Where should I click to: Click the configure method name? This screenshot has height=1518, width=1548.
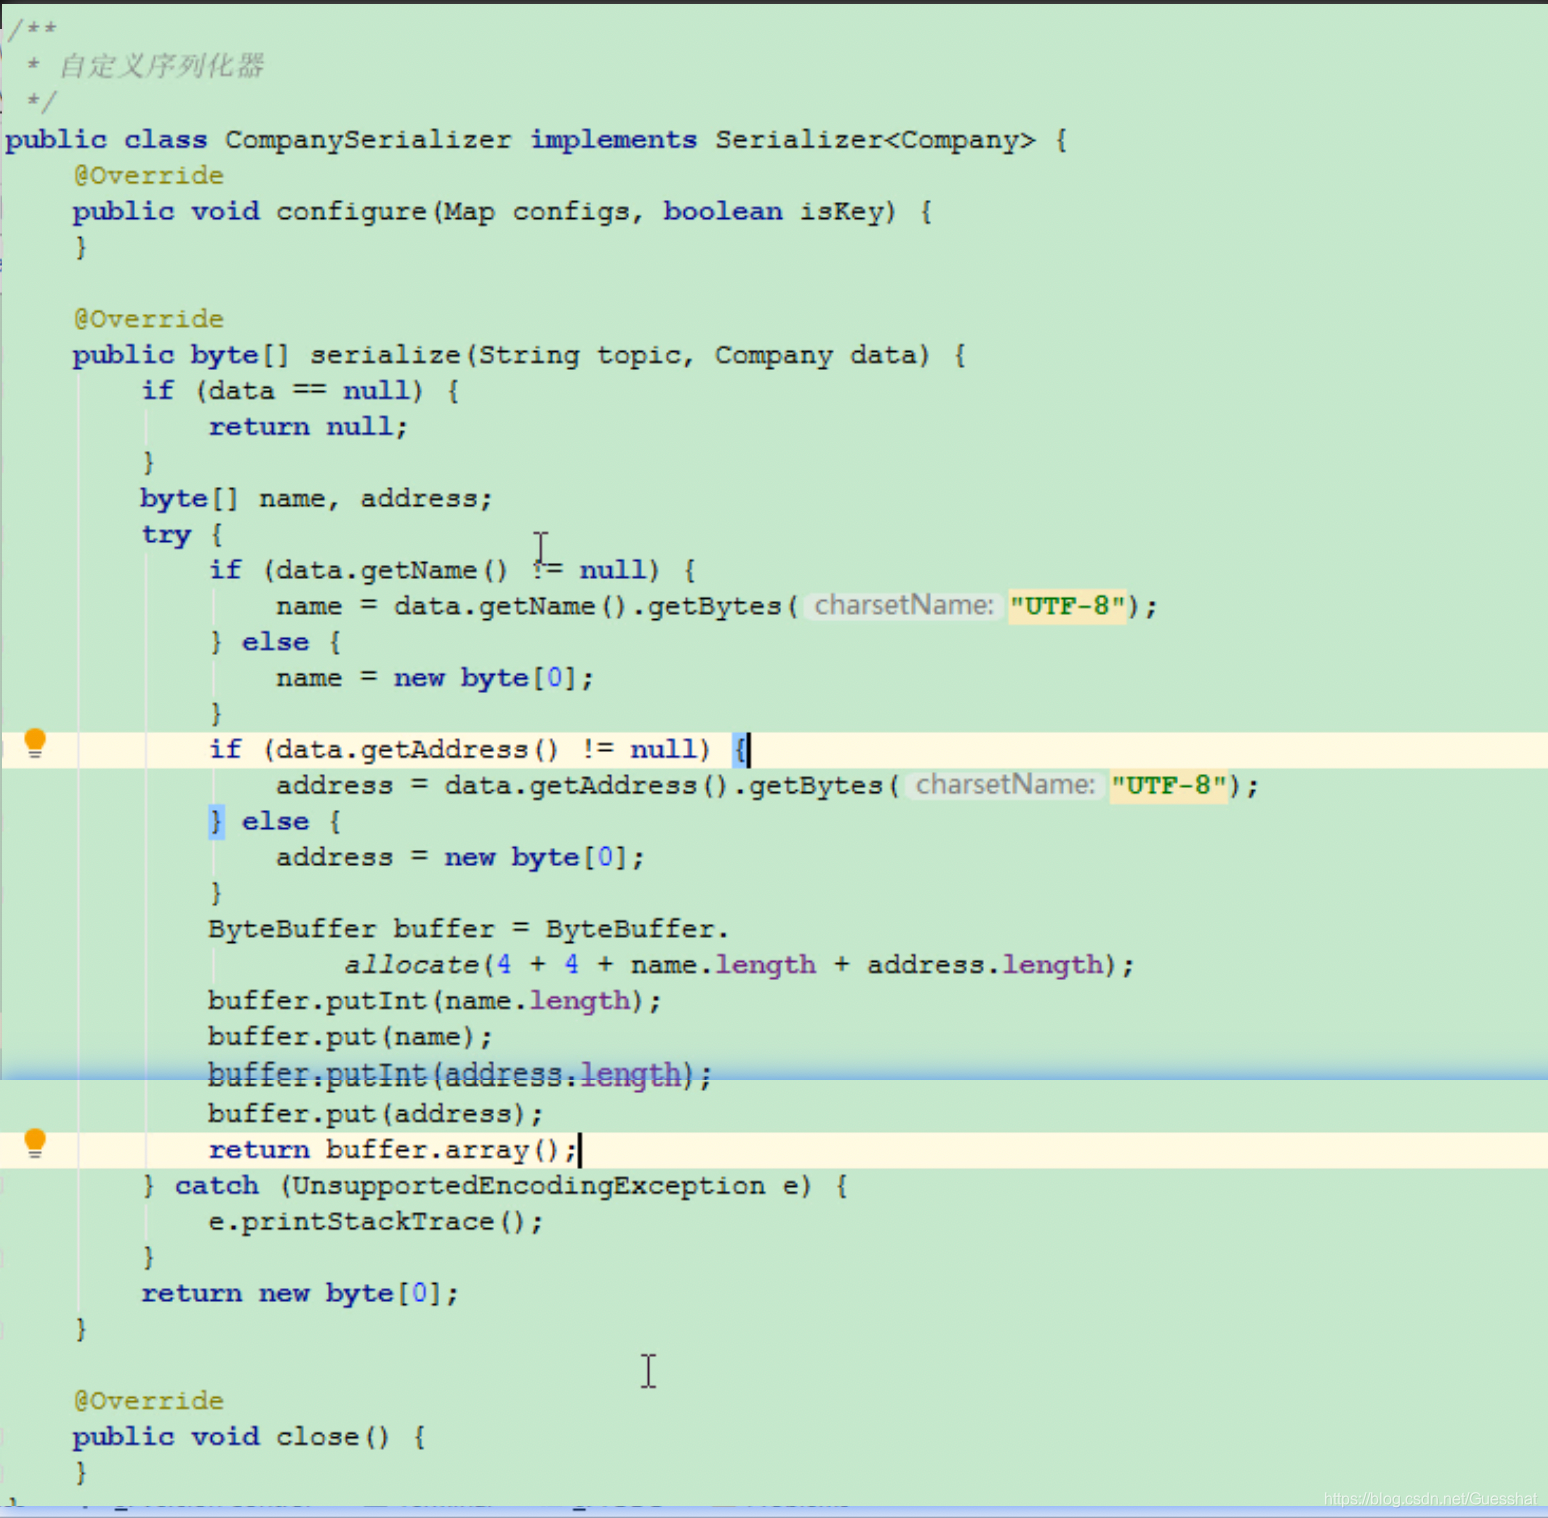tap(351, 211)
